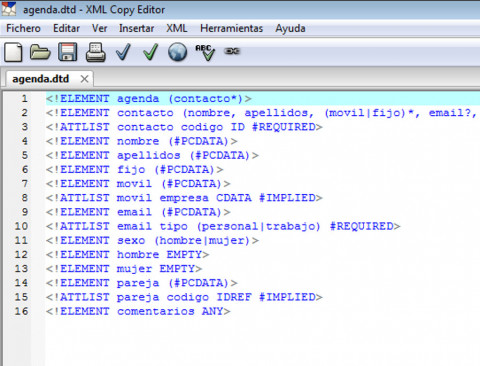Viewport: 480px width, 366px height.
Task: Click the text "agenda (contacto*)" on line 1
Action: [x=180, y=99]
